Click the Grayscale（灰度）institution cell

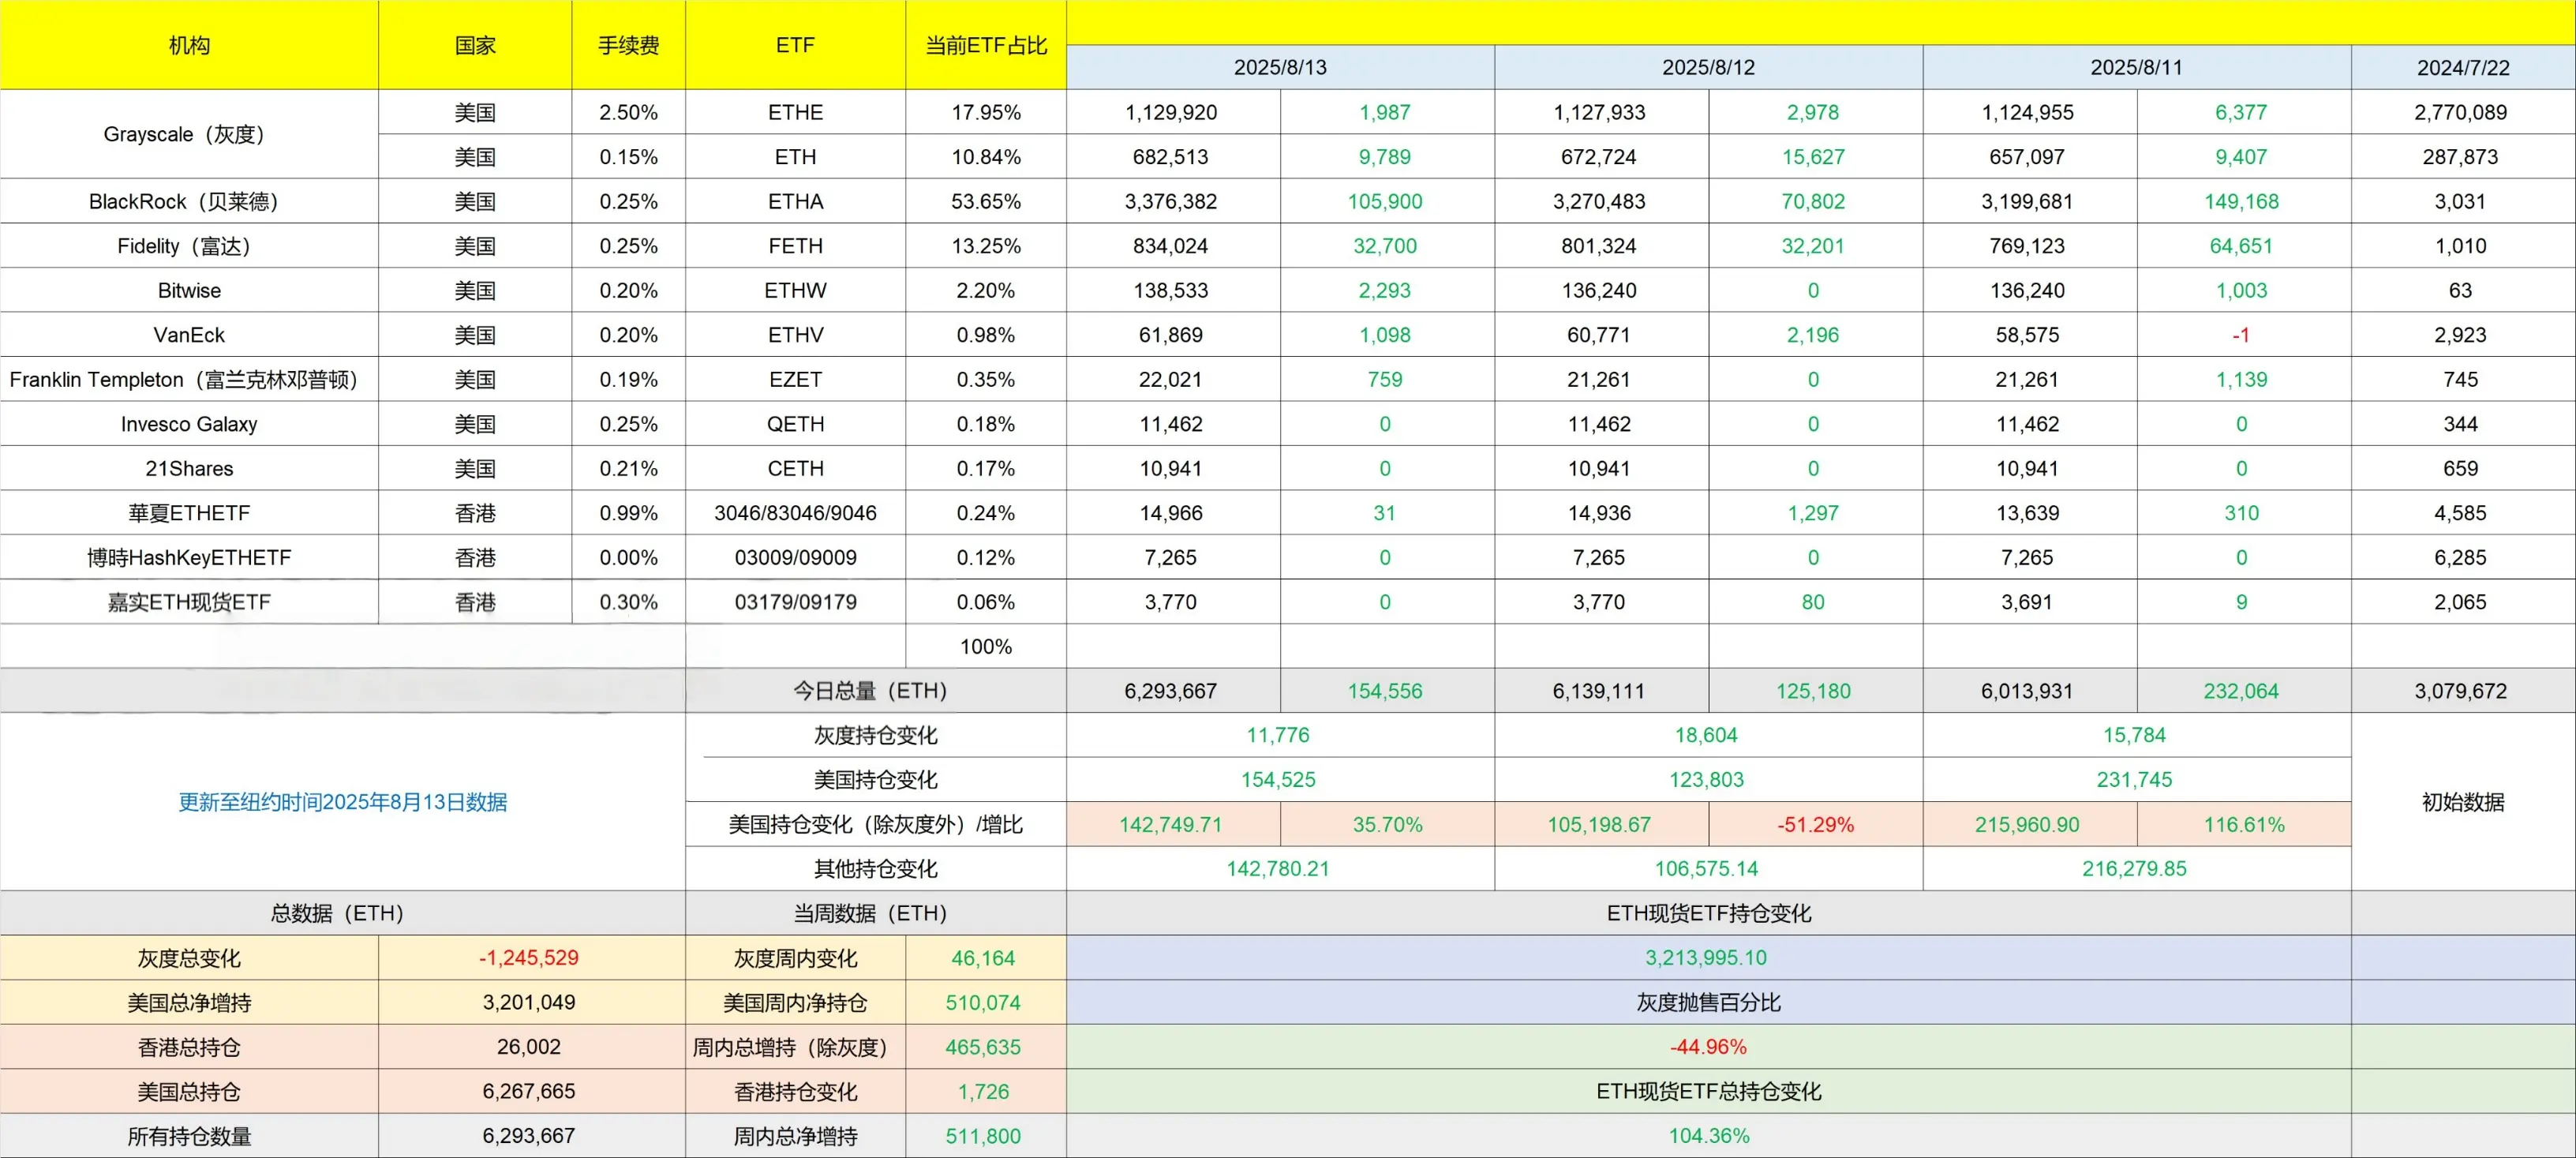pyautogui.click(x=189, y=134)
